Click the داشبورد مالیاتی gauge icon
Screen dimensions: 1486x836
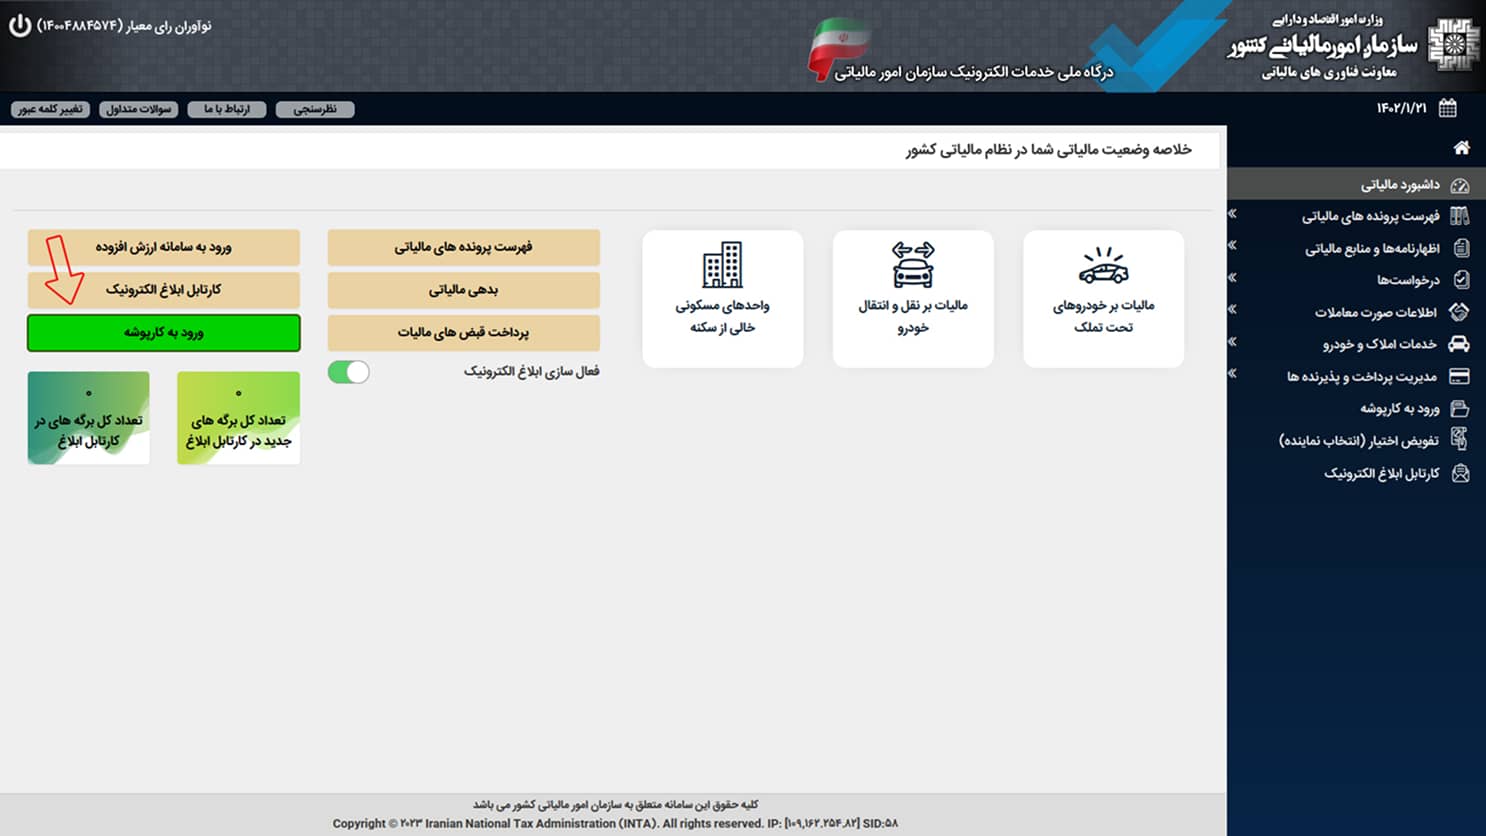point(1460,185)
